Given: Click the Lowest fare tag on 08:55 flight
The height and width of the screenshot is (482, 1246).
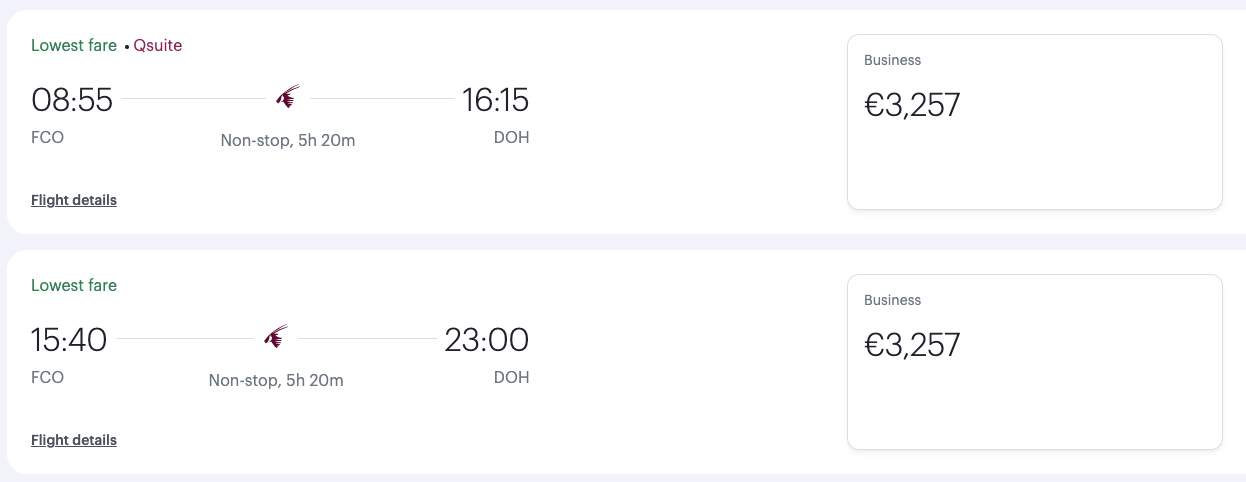Looking at the screenshot, I should pos(74,45).
